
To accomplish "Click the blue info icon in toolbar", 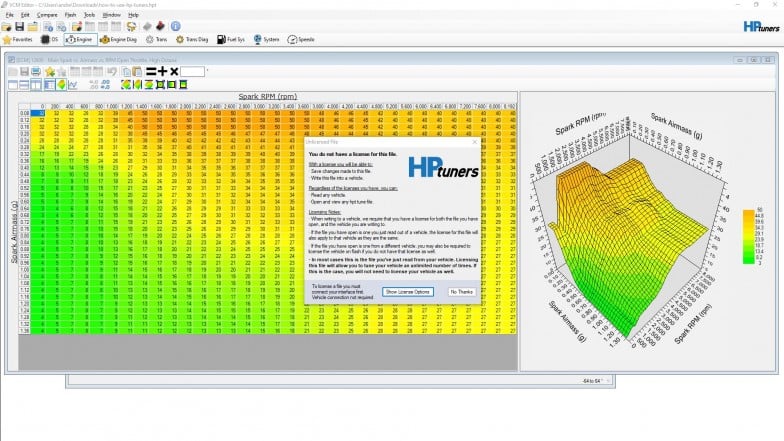I will click(x=176, y=26).
